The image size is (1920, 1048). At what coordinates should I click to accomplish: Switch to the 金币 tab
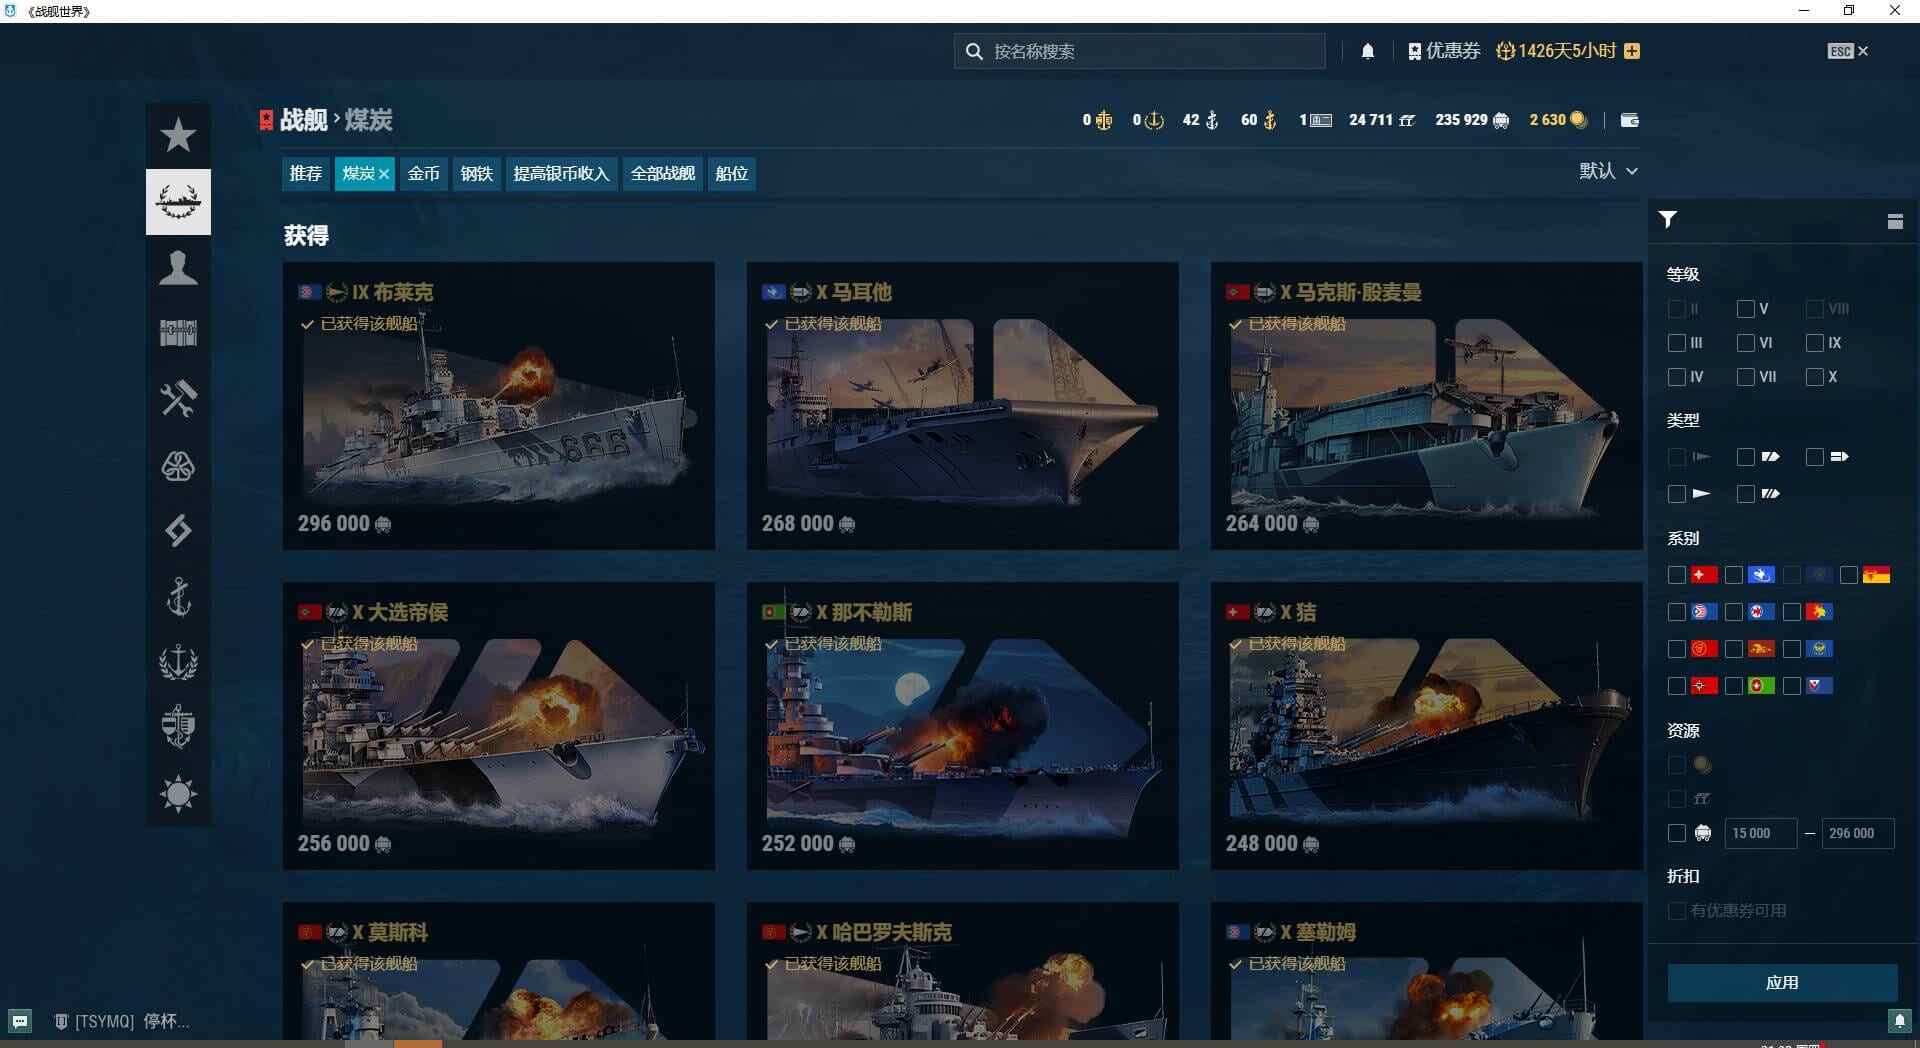pos(424,173)
